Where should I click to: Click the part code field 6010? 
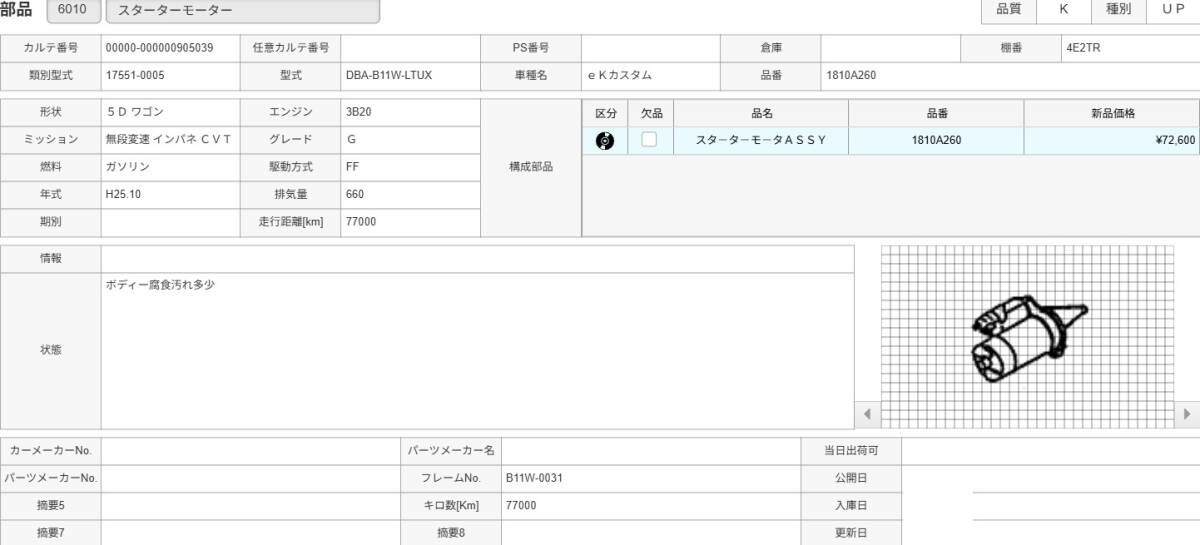click(x=73, y=12)
